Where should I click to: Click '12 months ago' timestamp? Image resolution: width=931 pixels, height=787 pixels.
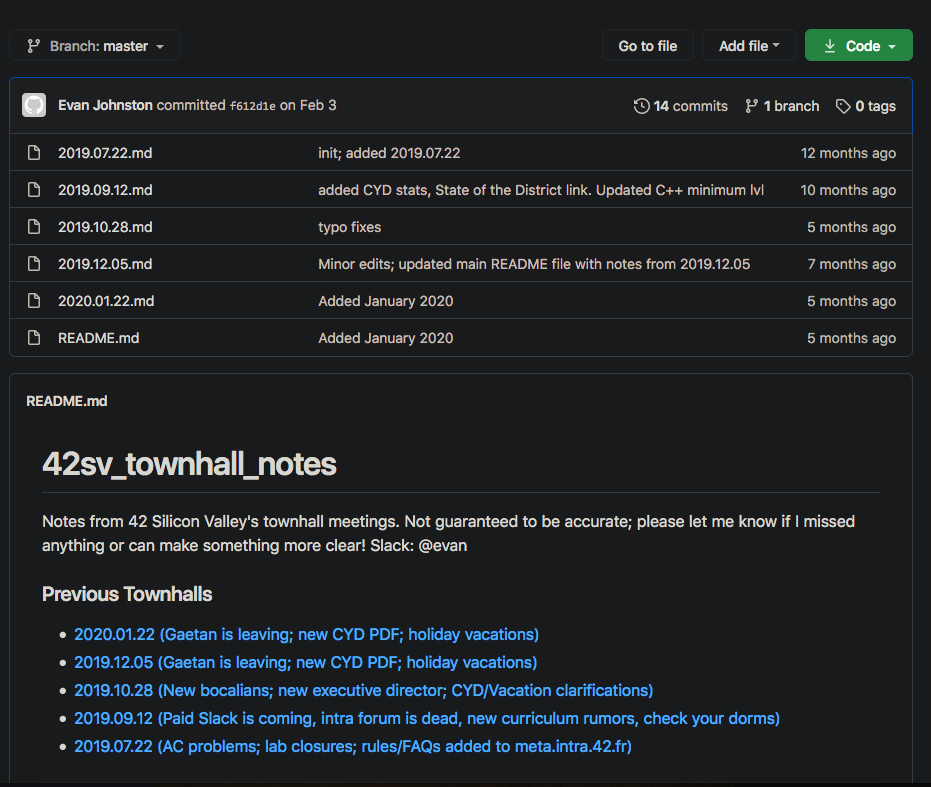[x=848, y=153]
